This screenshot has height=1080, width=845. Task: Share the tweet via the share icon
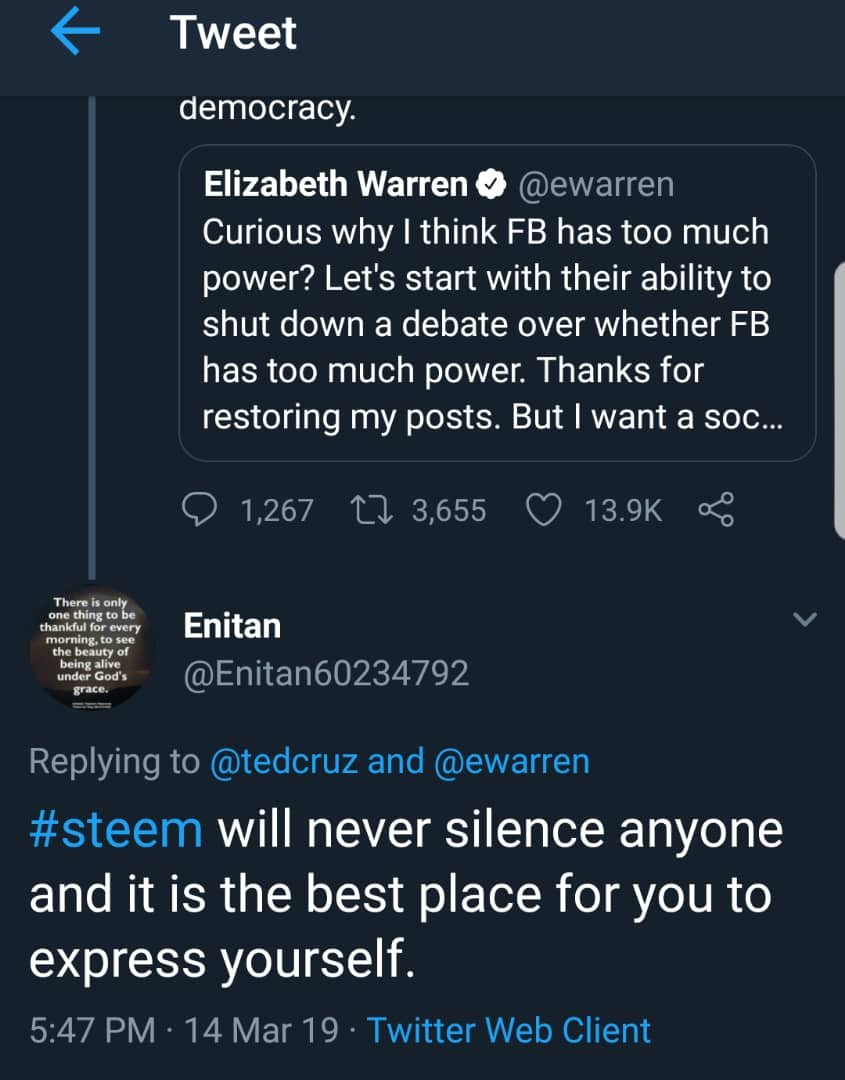(716, 510)
